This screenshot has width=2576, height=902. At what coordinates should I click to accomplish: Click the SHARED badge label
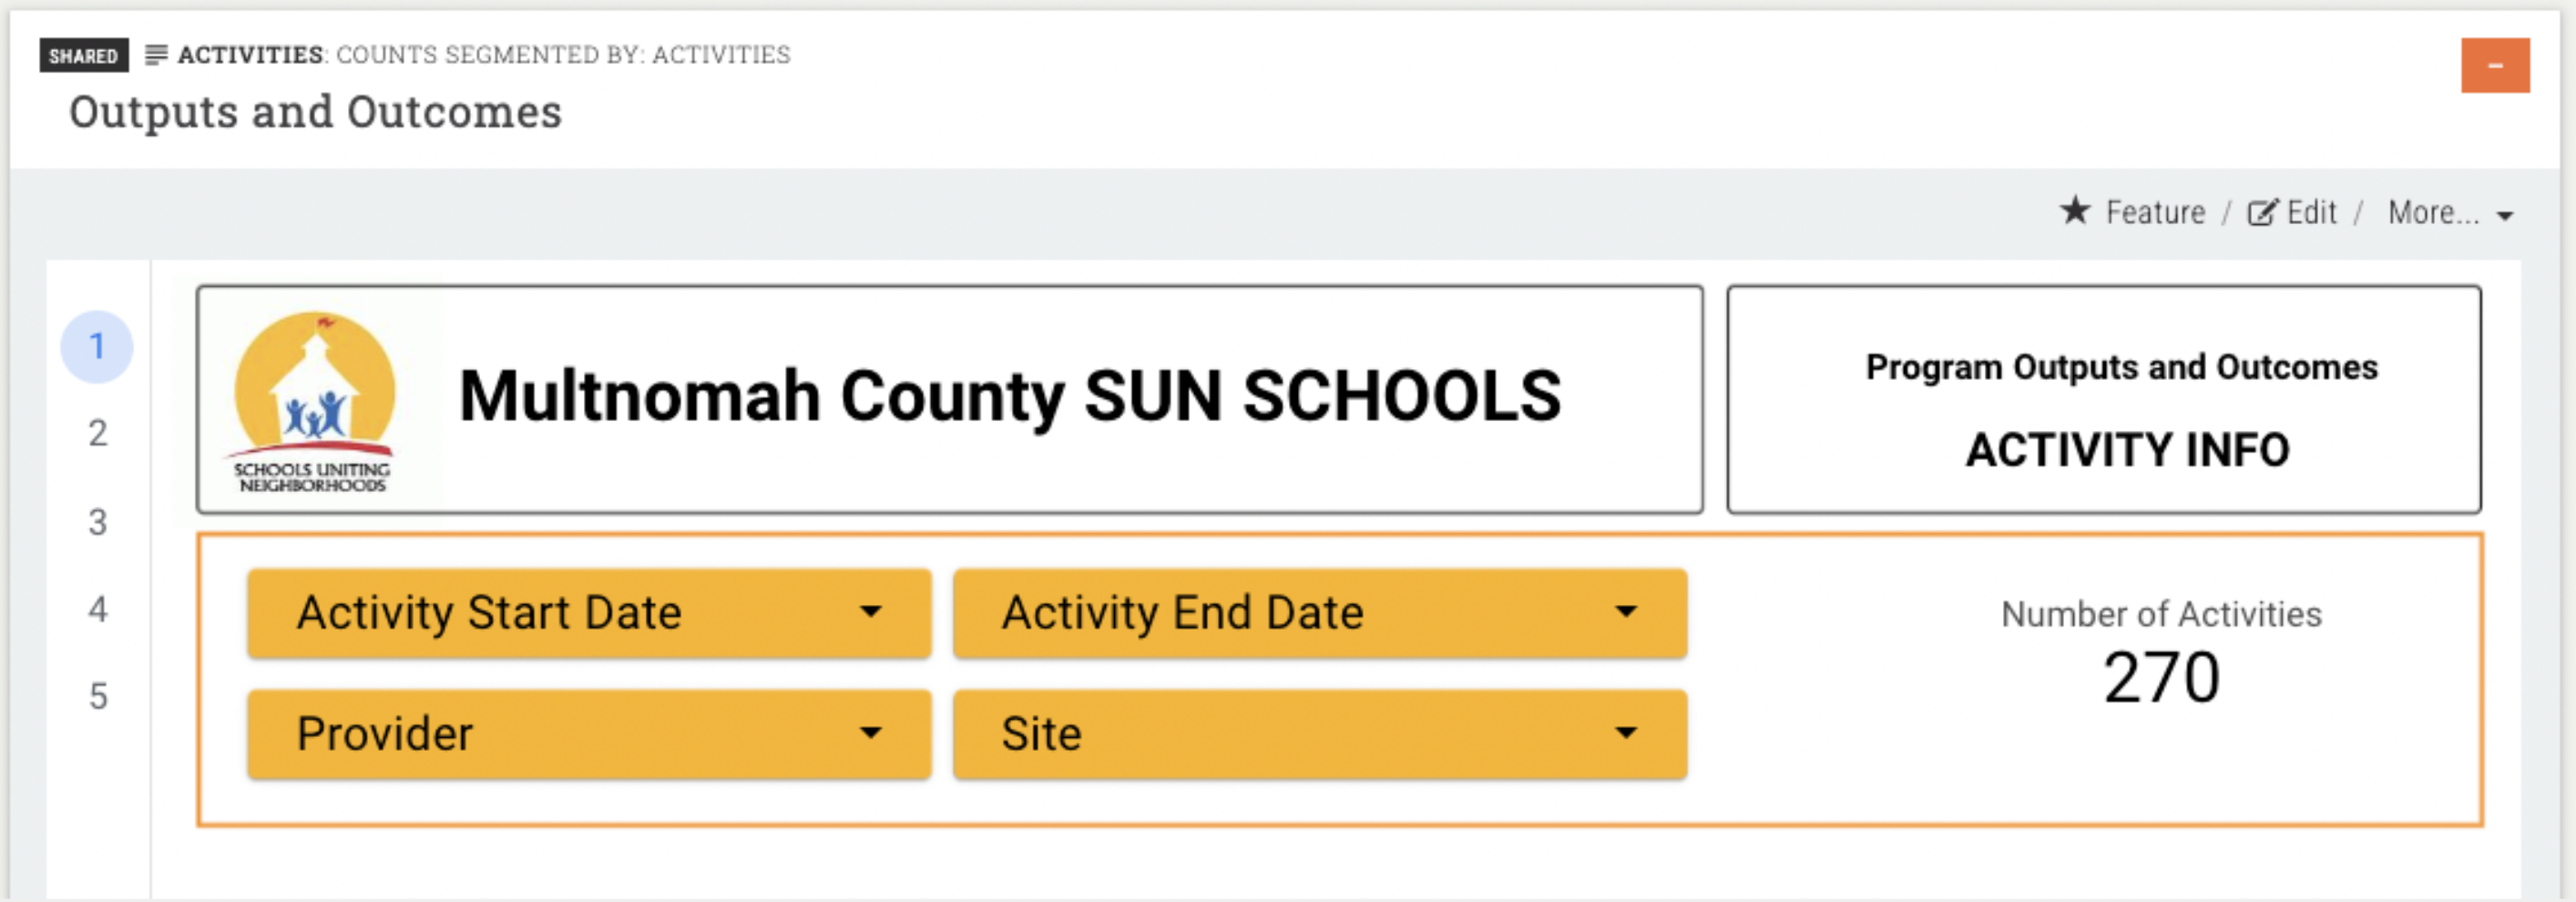coord(84,56)
